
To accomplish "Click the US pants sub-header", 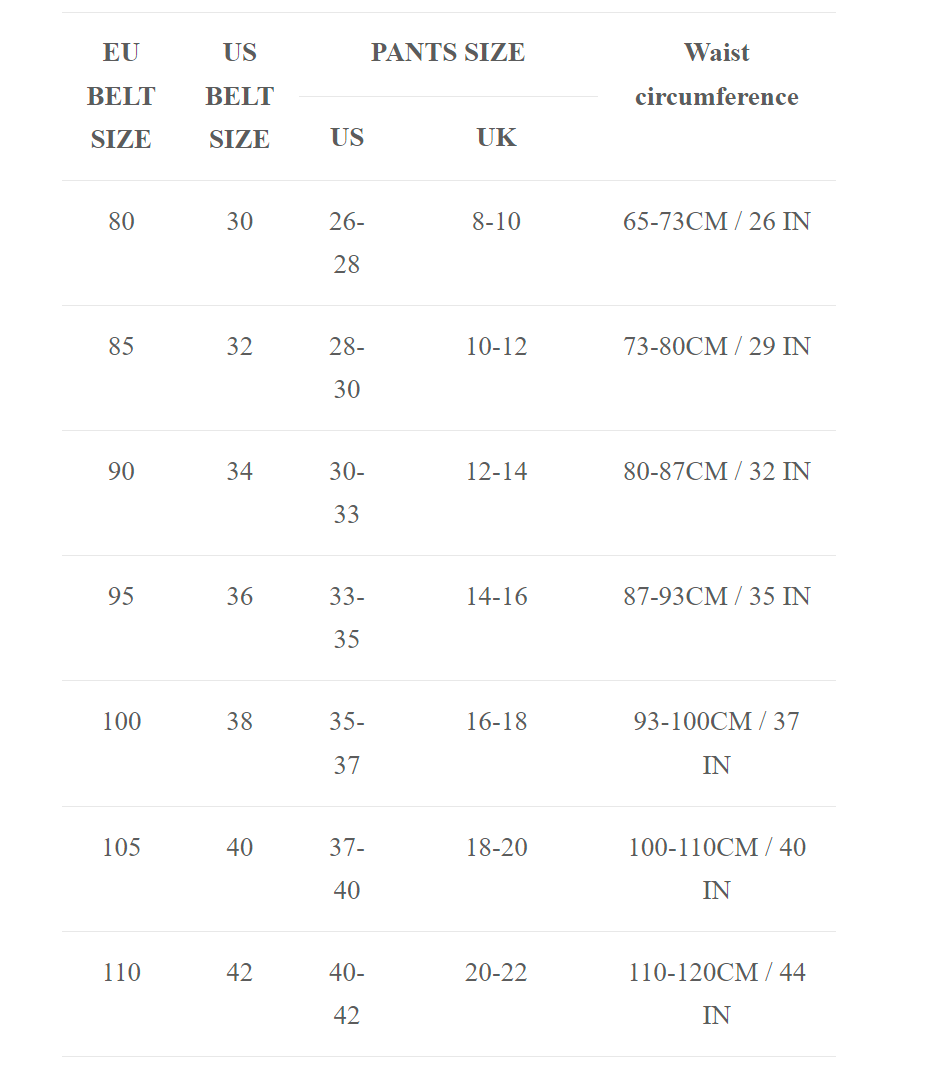I will (x=347, y=138).
